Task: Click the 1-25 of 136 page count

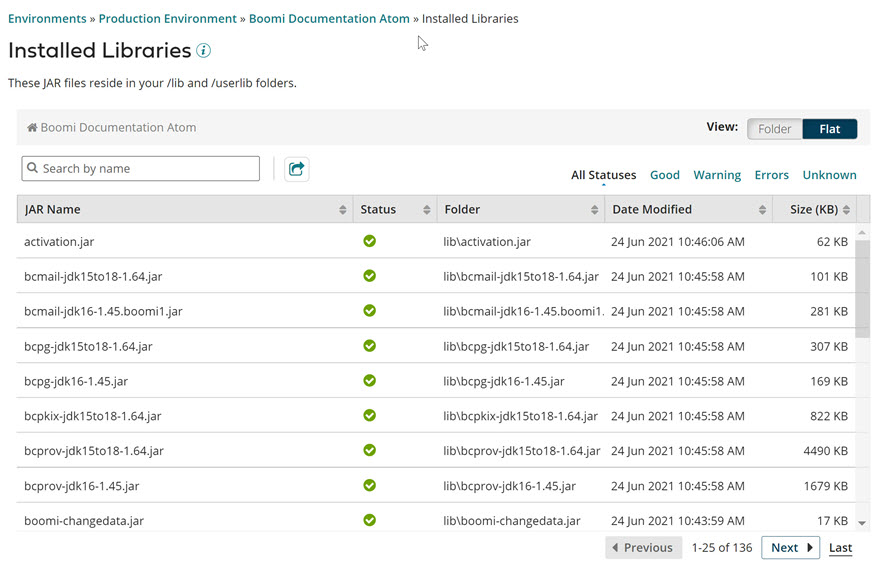Action: coord(722,547)
